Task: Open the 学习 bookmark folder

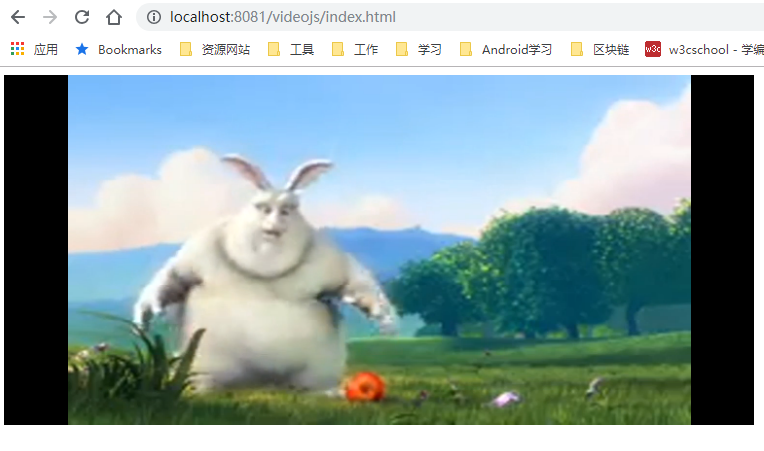Action: 419,49
